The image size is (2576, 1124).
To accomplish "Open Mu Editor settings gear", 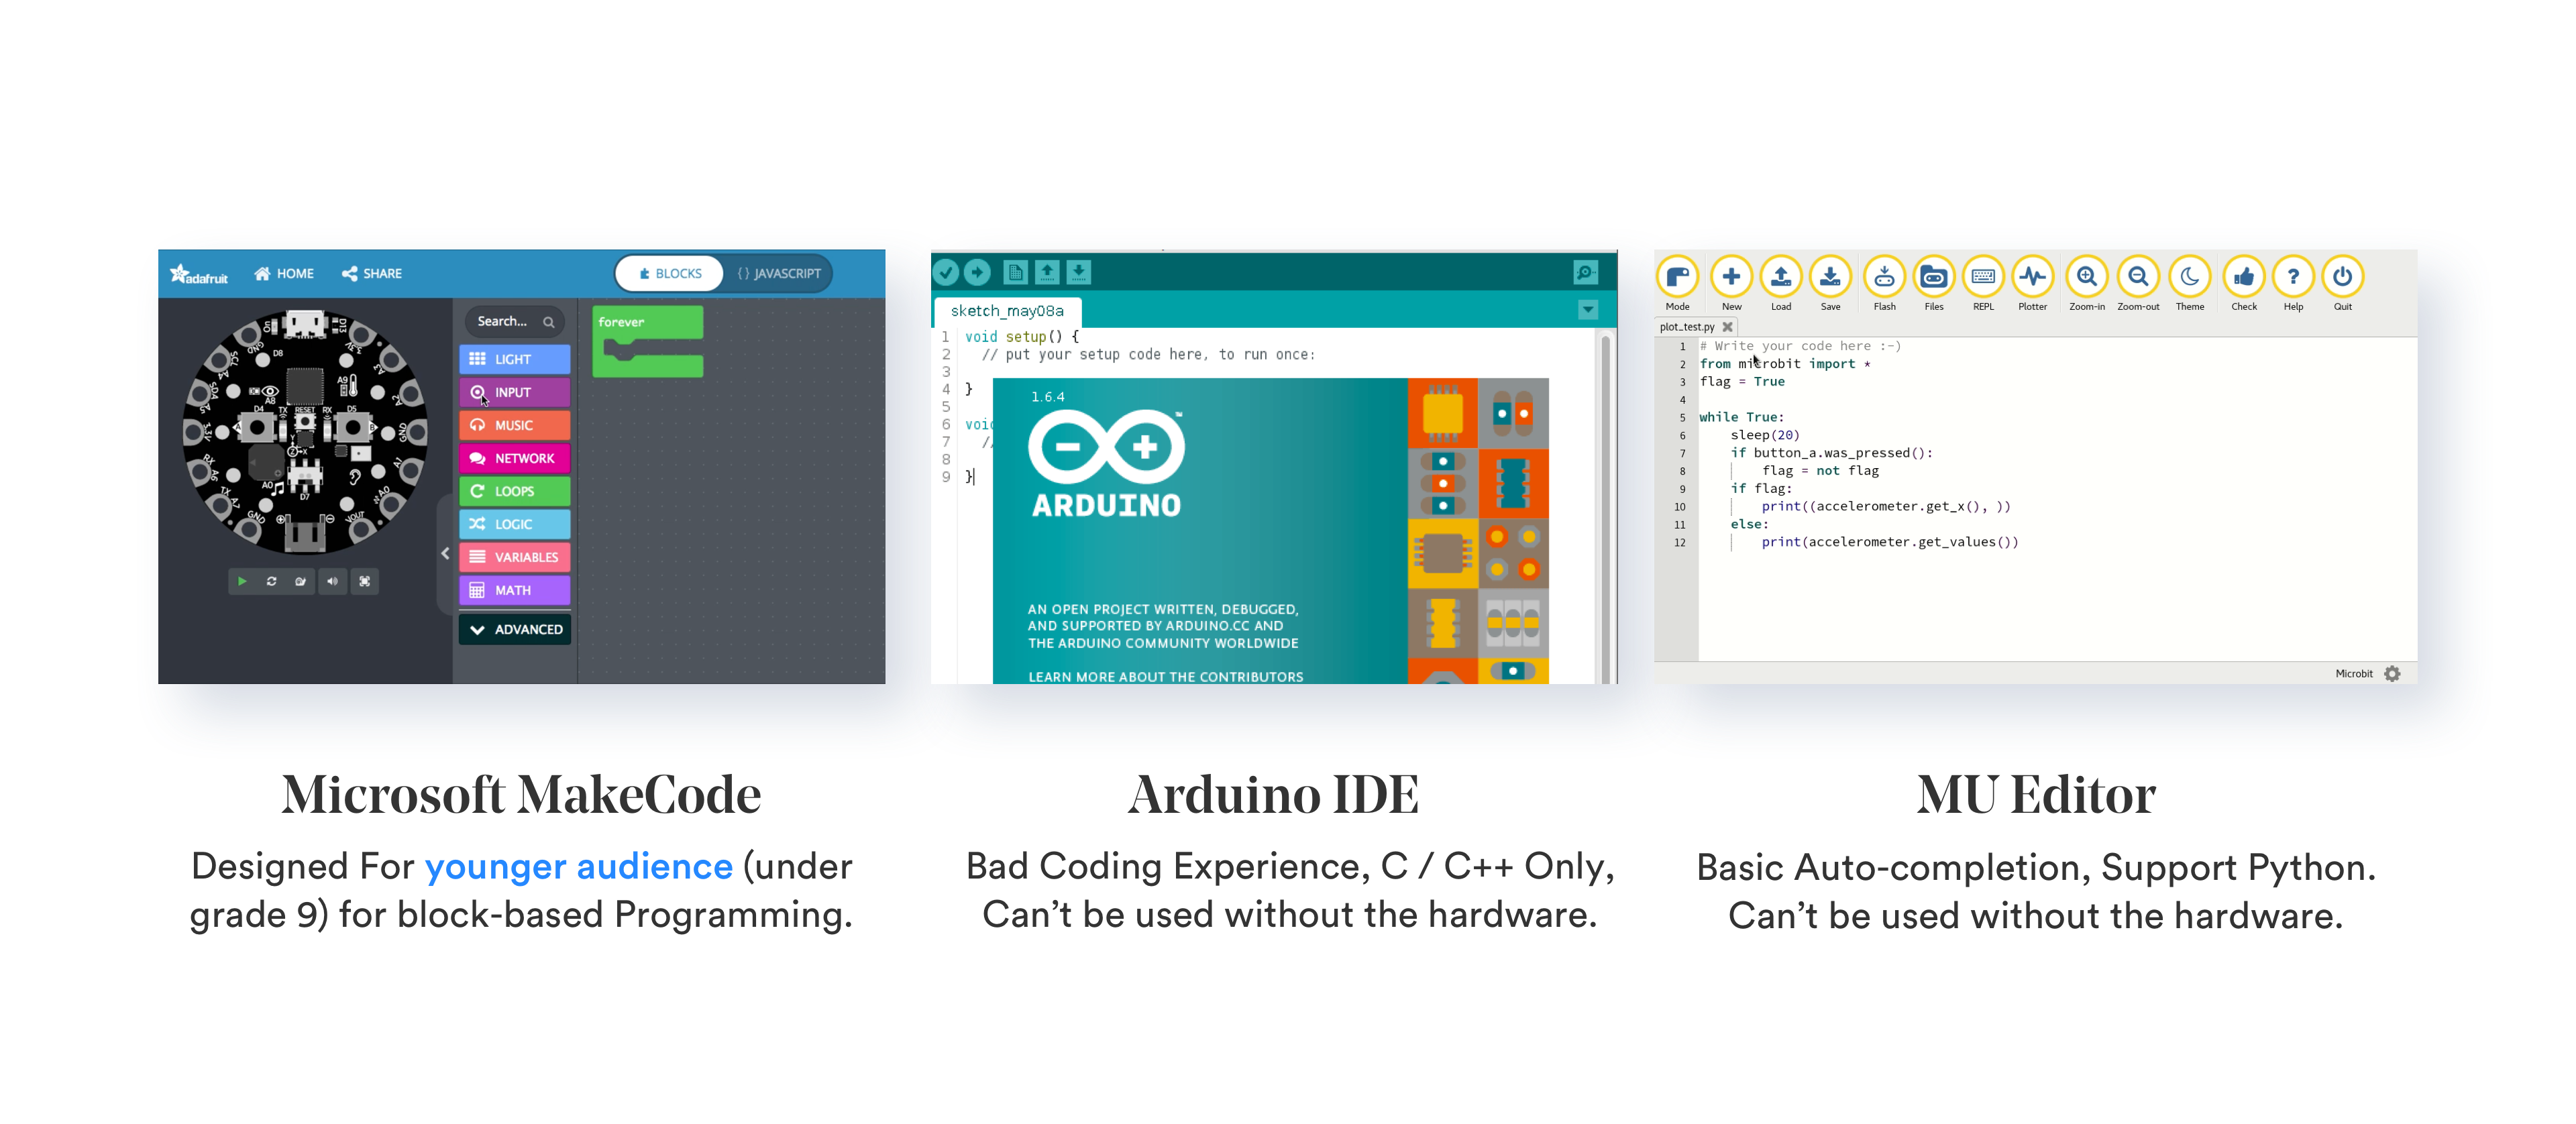I will click(x=2392, y=674).
